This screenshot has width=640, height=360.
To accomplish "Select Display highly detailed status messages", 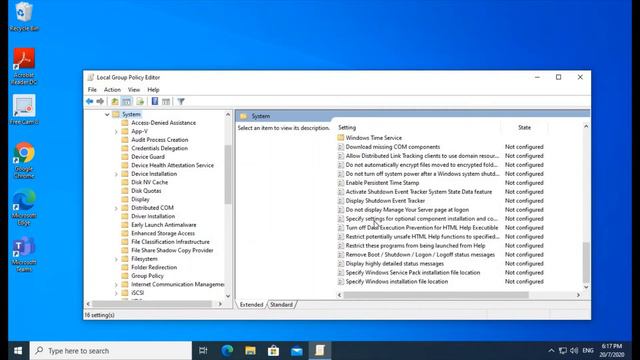I will coord(394,264).
